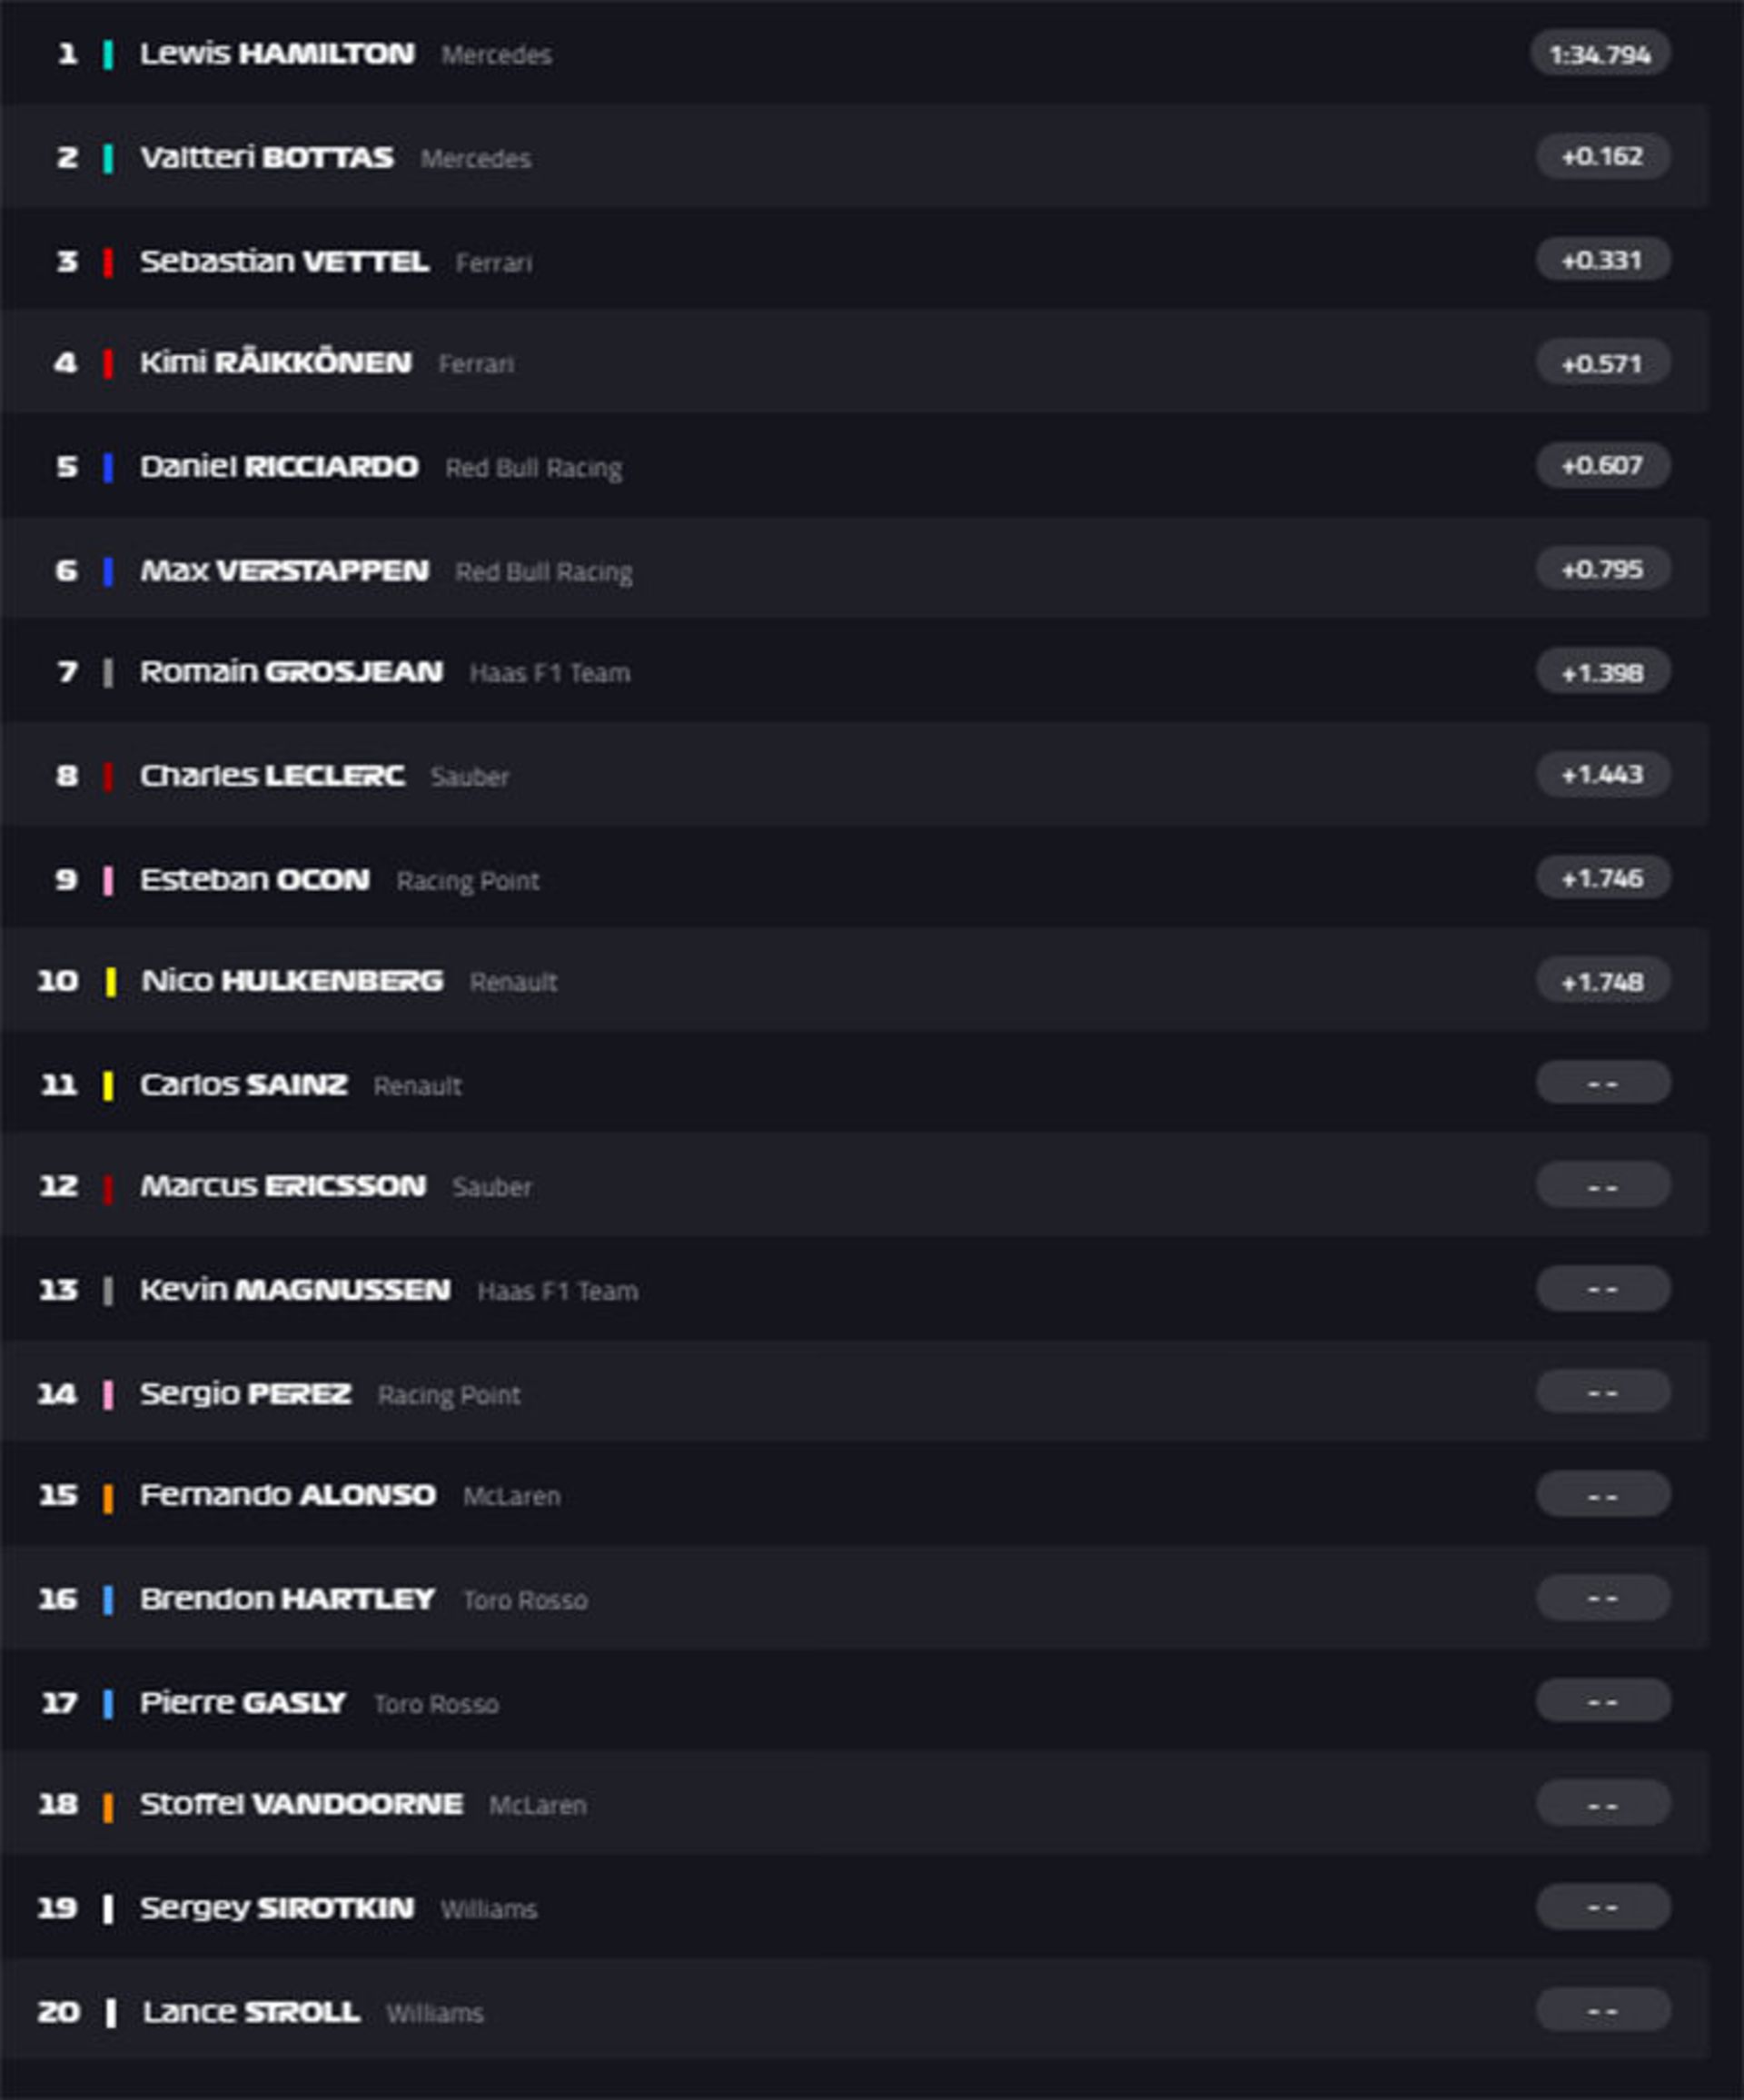
Task: Click the Sauber team label beside Ericsson
Action: click(492, 1187)
